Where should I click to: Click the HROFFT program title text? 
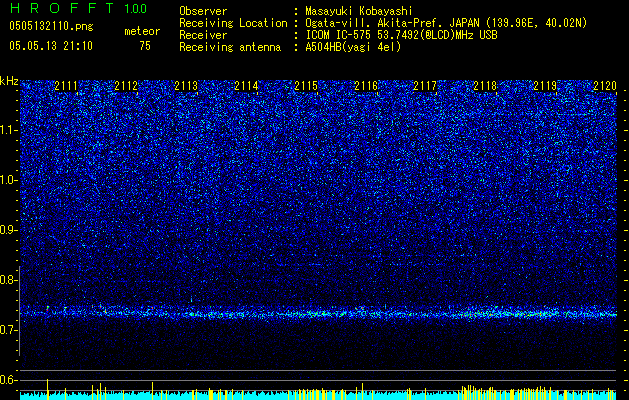62,8
